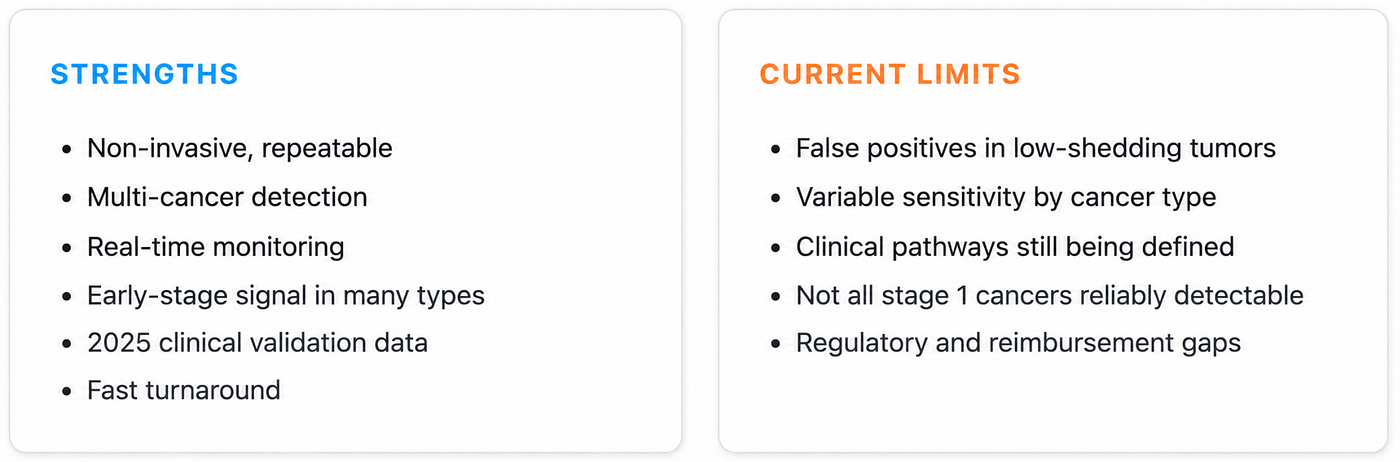Click the STRENGTHS heading

pyautogui.click(x=144, y=74)
